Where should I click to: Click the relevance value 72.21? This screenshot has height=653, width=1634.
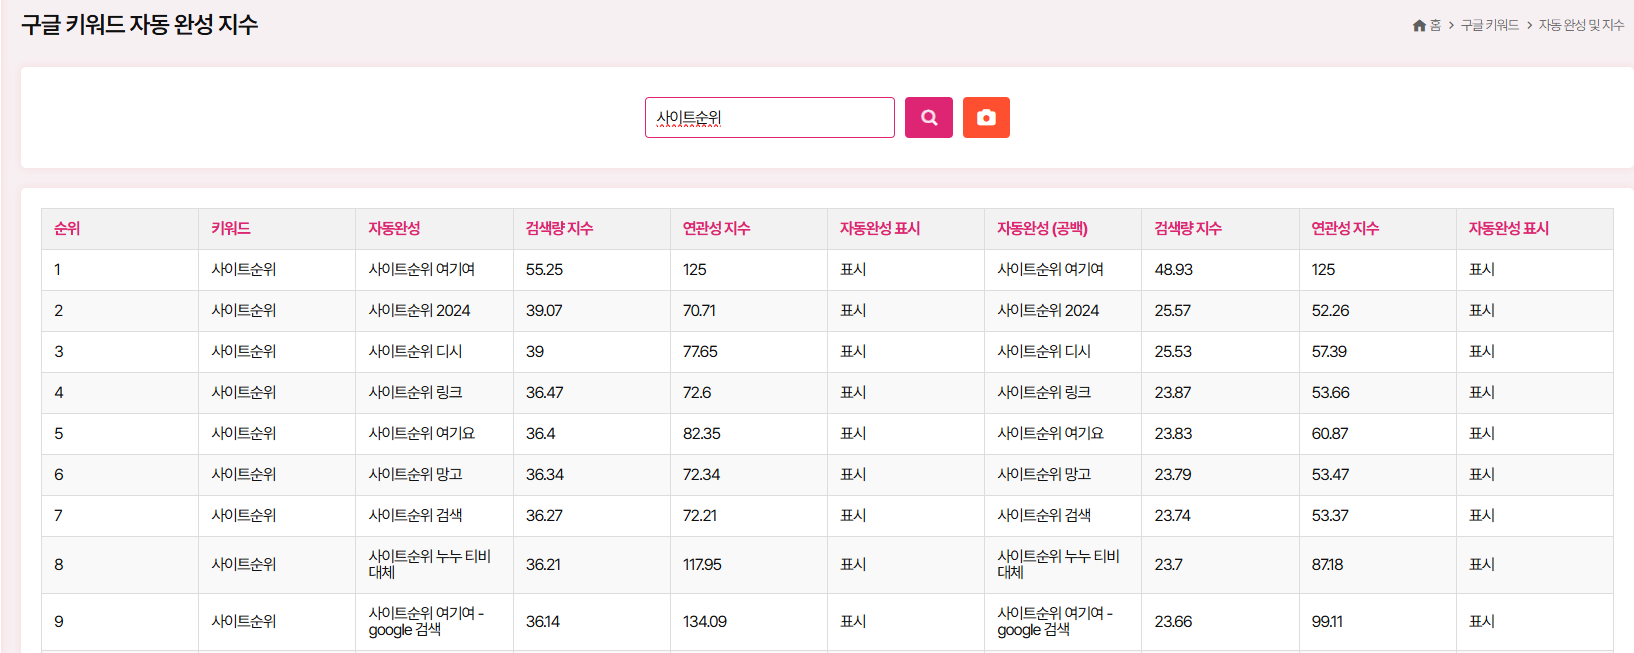[x=700, y=516]
